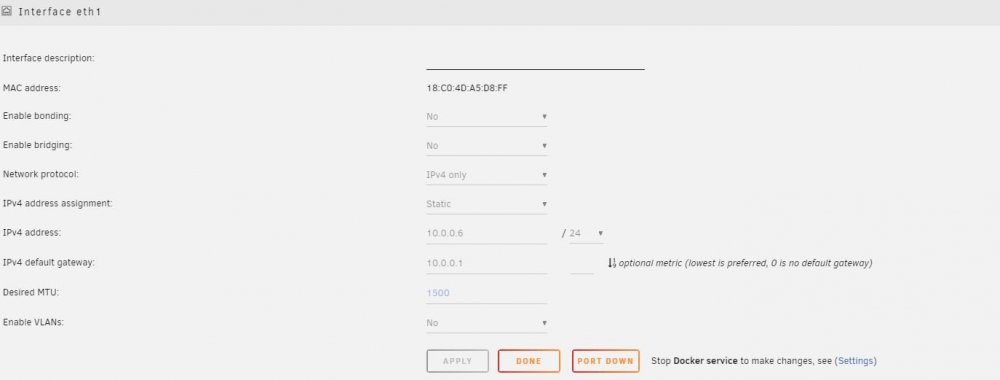Click the IPv4 default gateway label

(x=48, y=263)
